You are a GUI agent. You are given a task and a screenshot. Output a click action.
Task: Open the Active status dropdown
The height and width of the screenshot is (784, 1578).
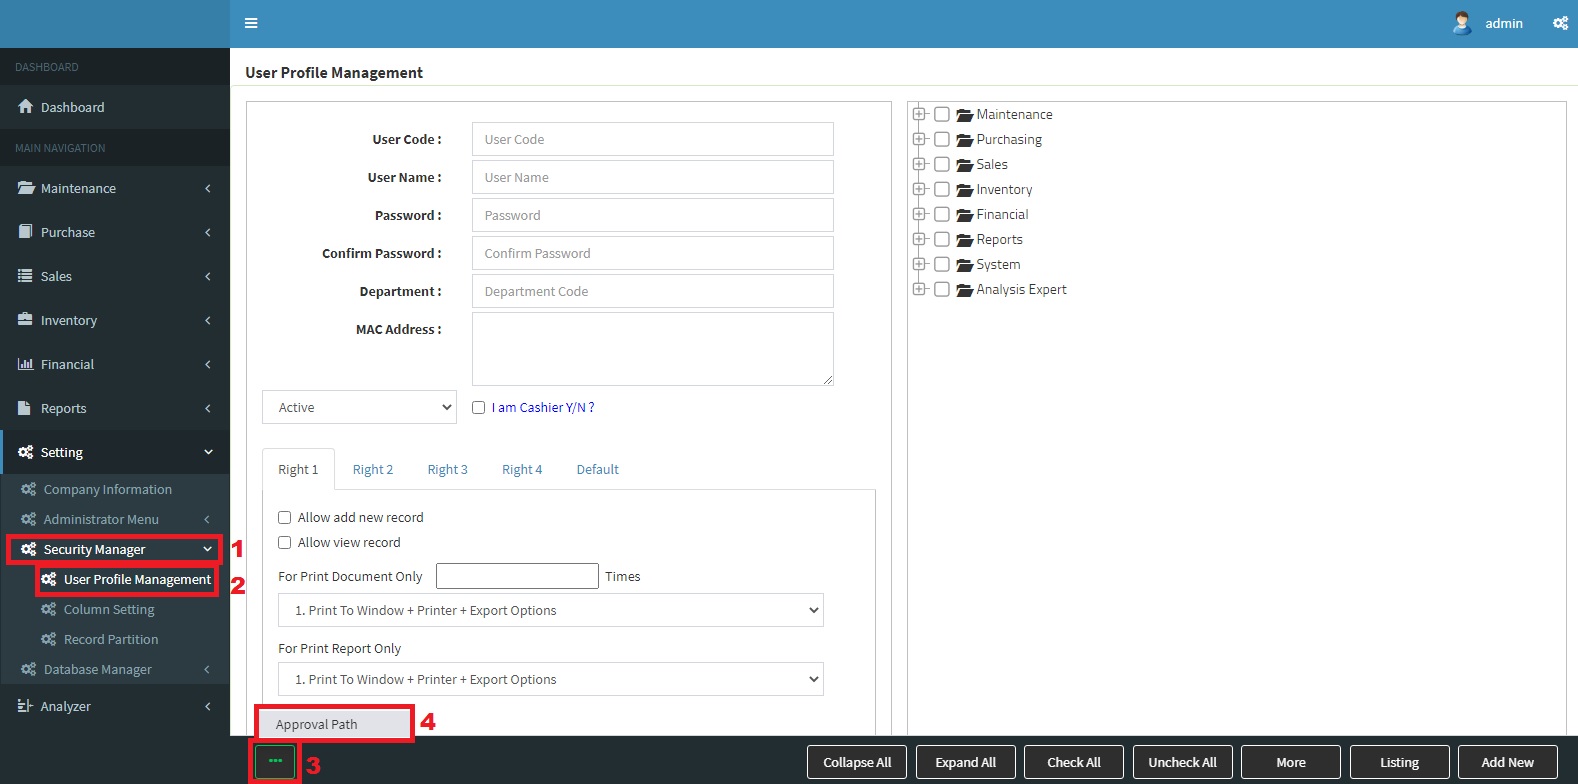coord(359,407)
